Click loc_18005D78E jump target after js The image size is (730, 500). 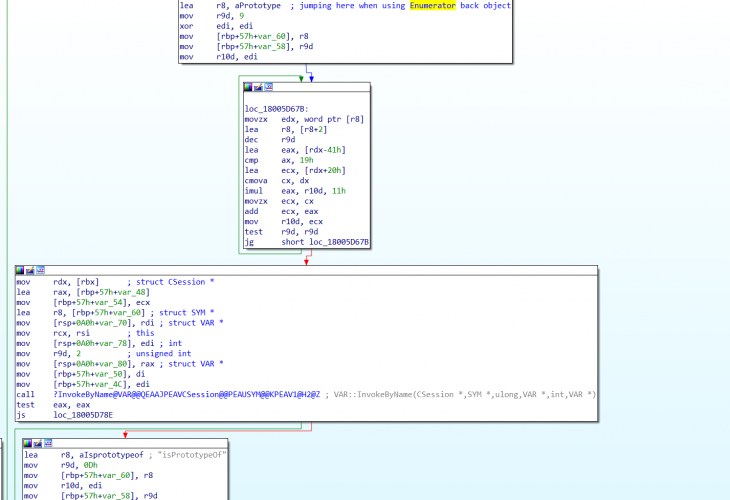tap(85, 413)
